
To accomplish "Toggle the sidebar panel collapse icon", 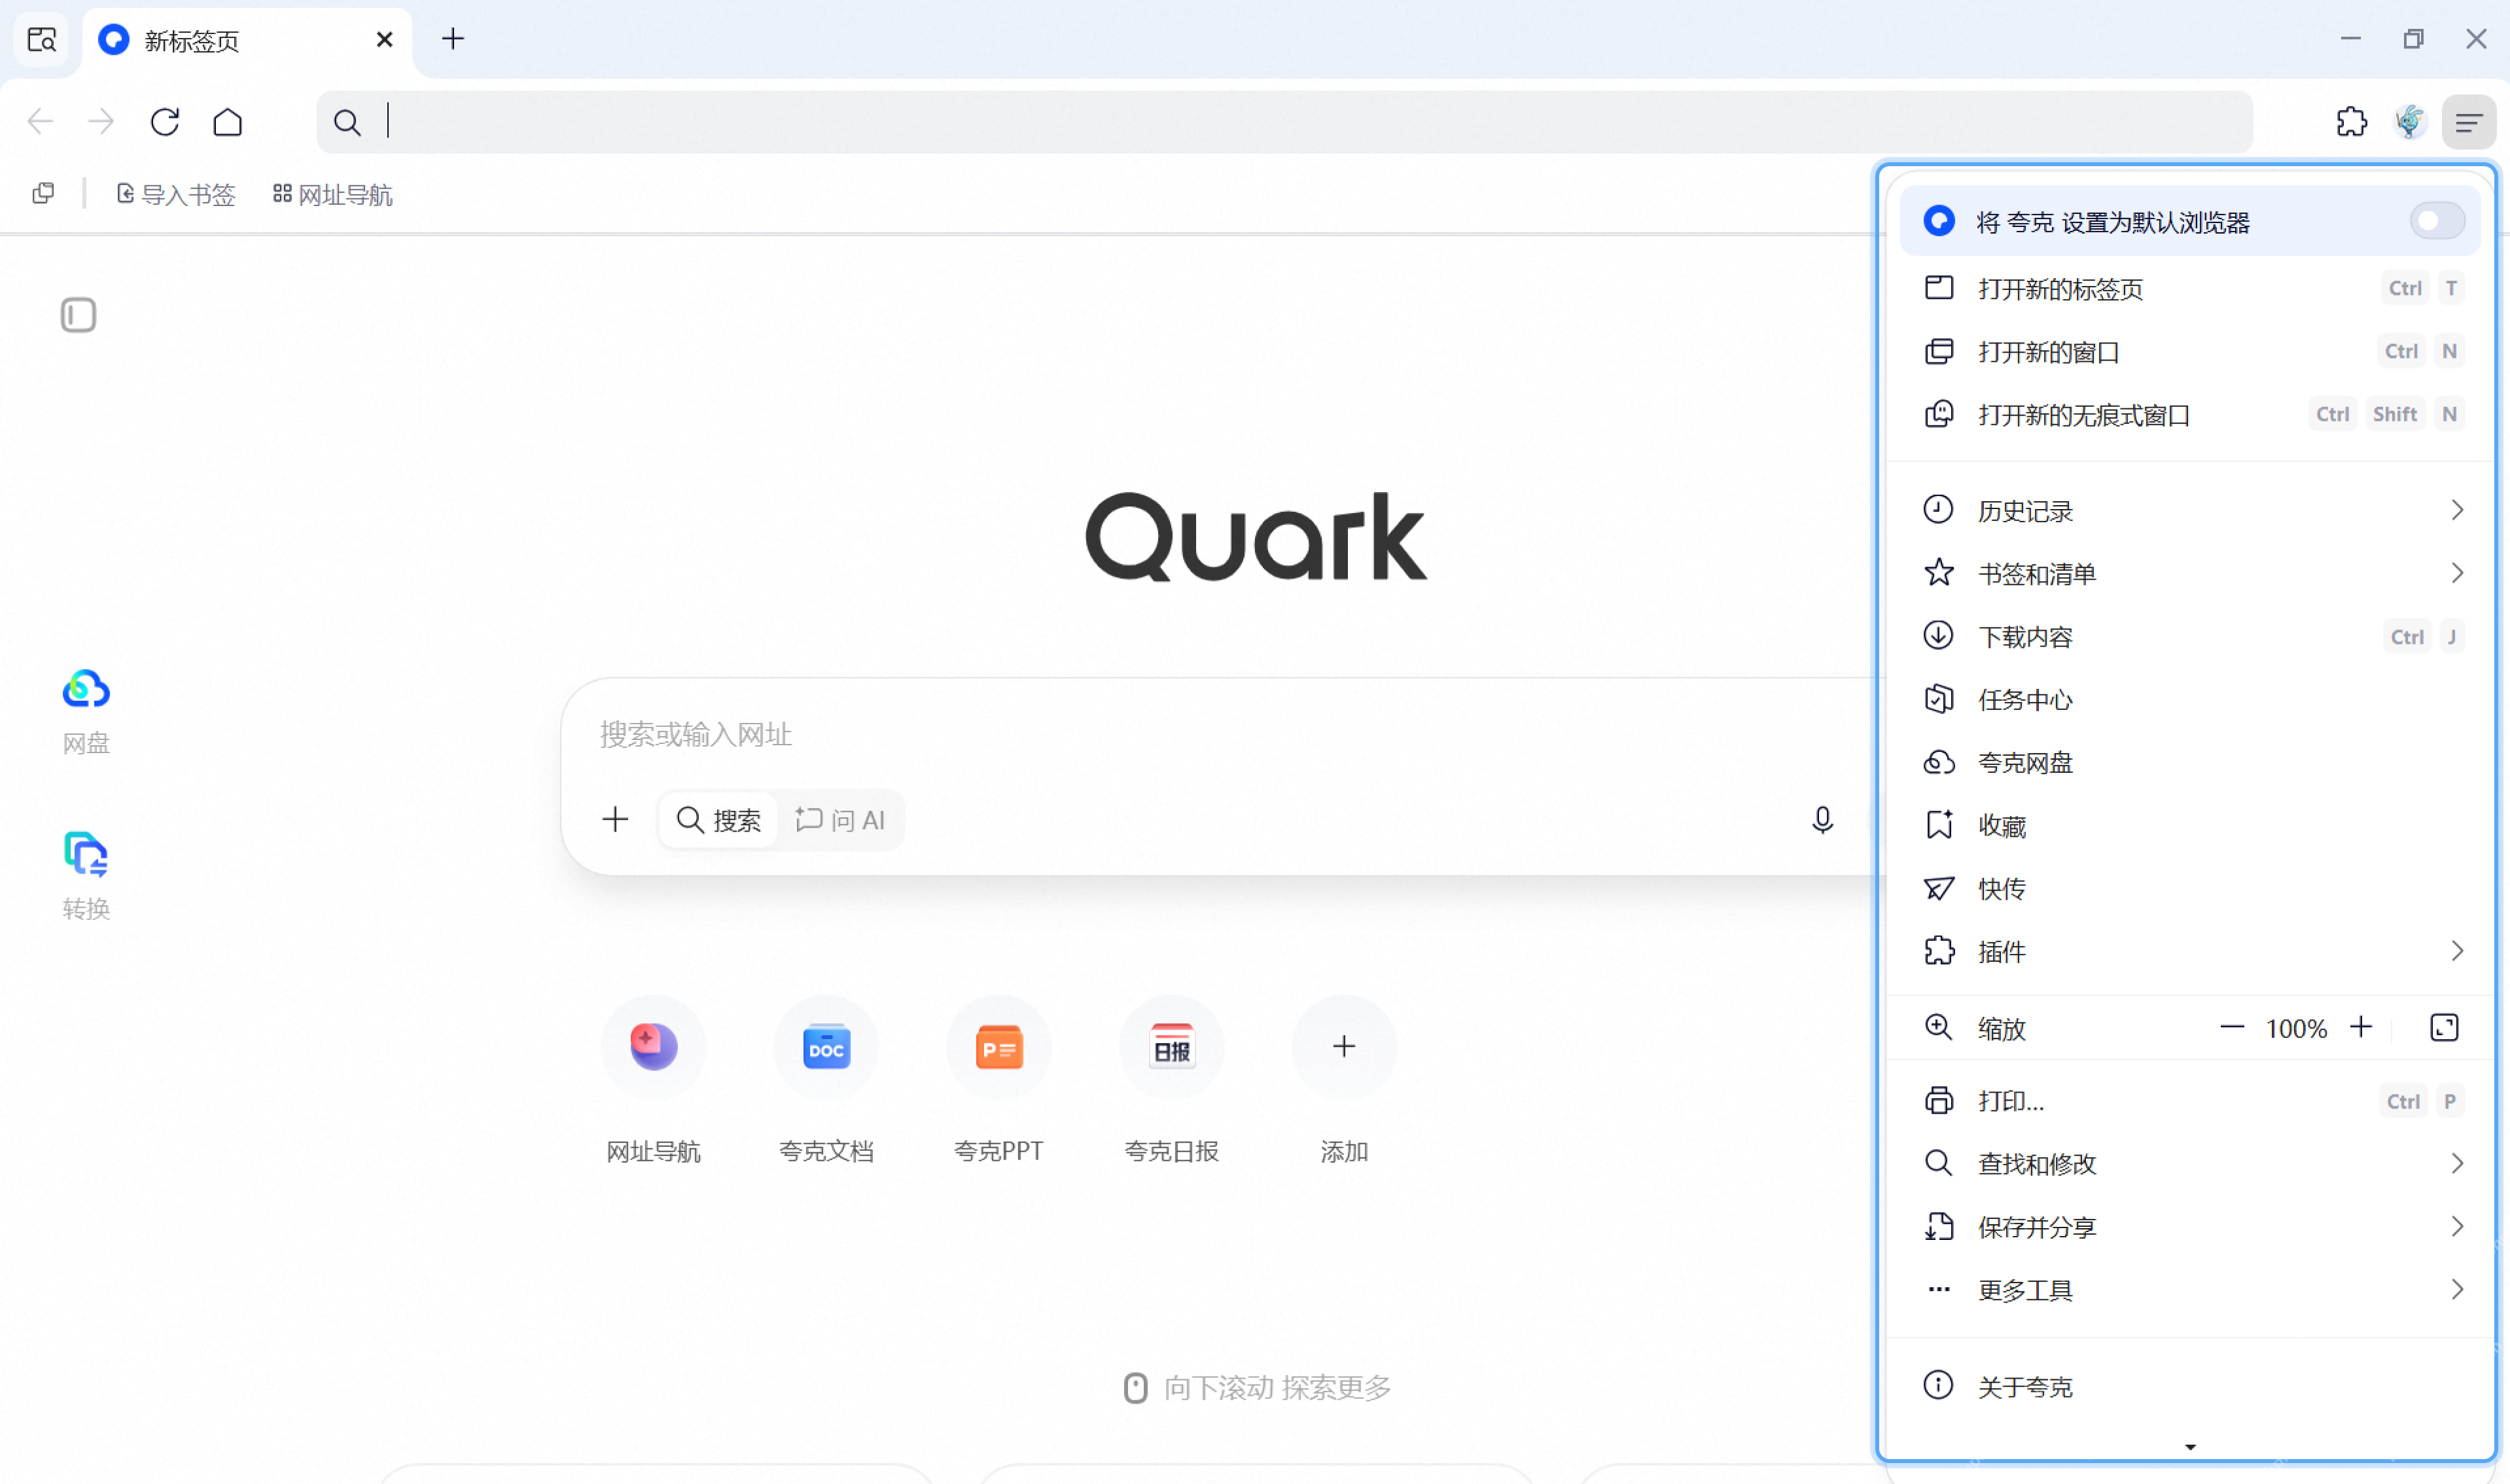I will (x=78, y=315).
